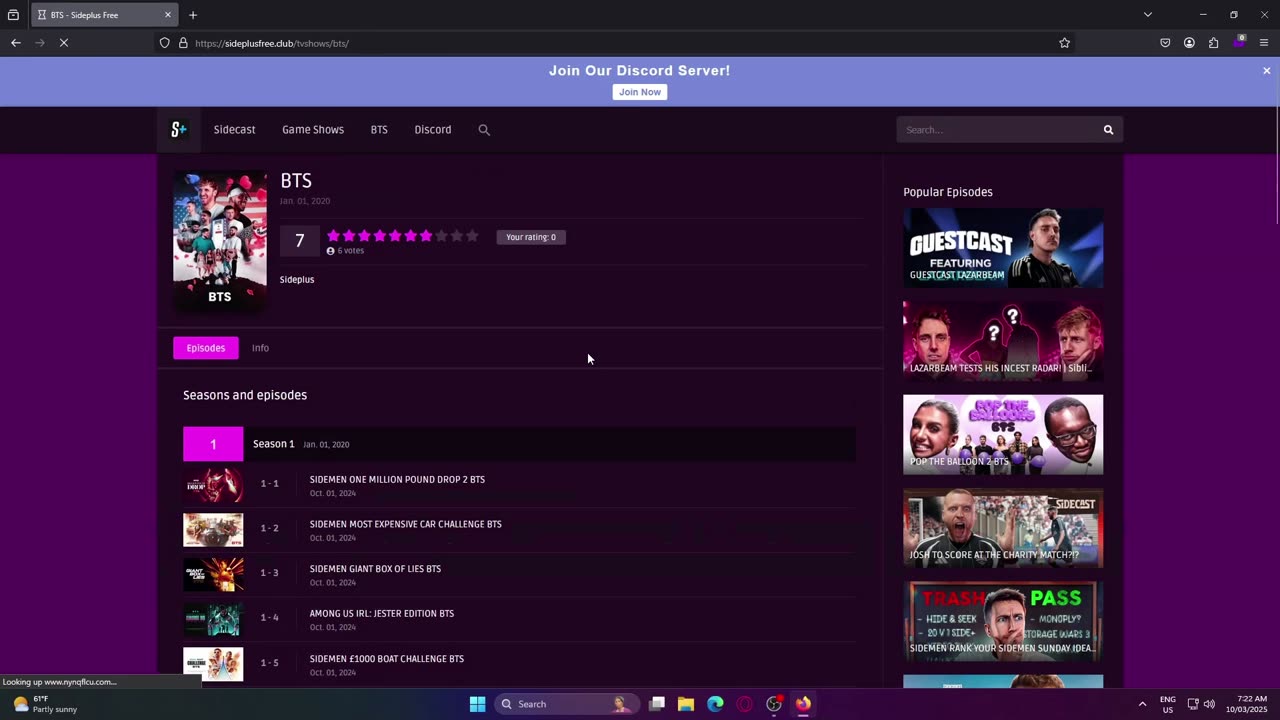1280x720 pixels.
Task: Launch Microsoft Edge from taskbar
Action: [715, 704]
